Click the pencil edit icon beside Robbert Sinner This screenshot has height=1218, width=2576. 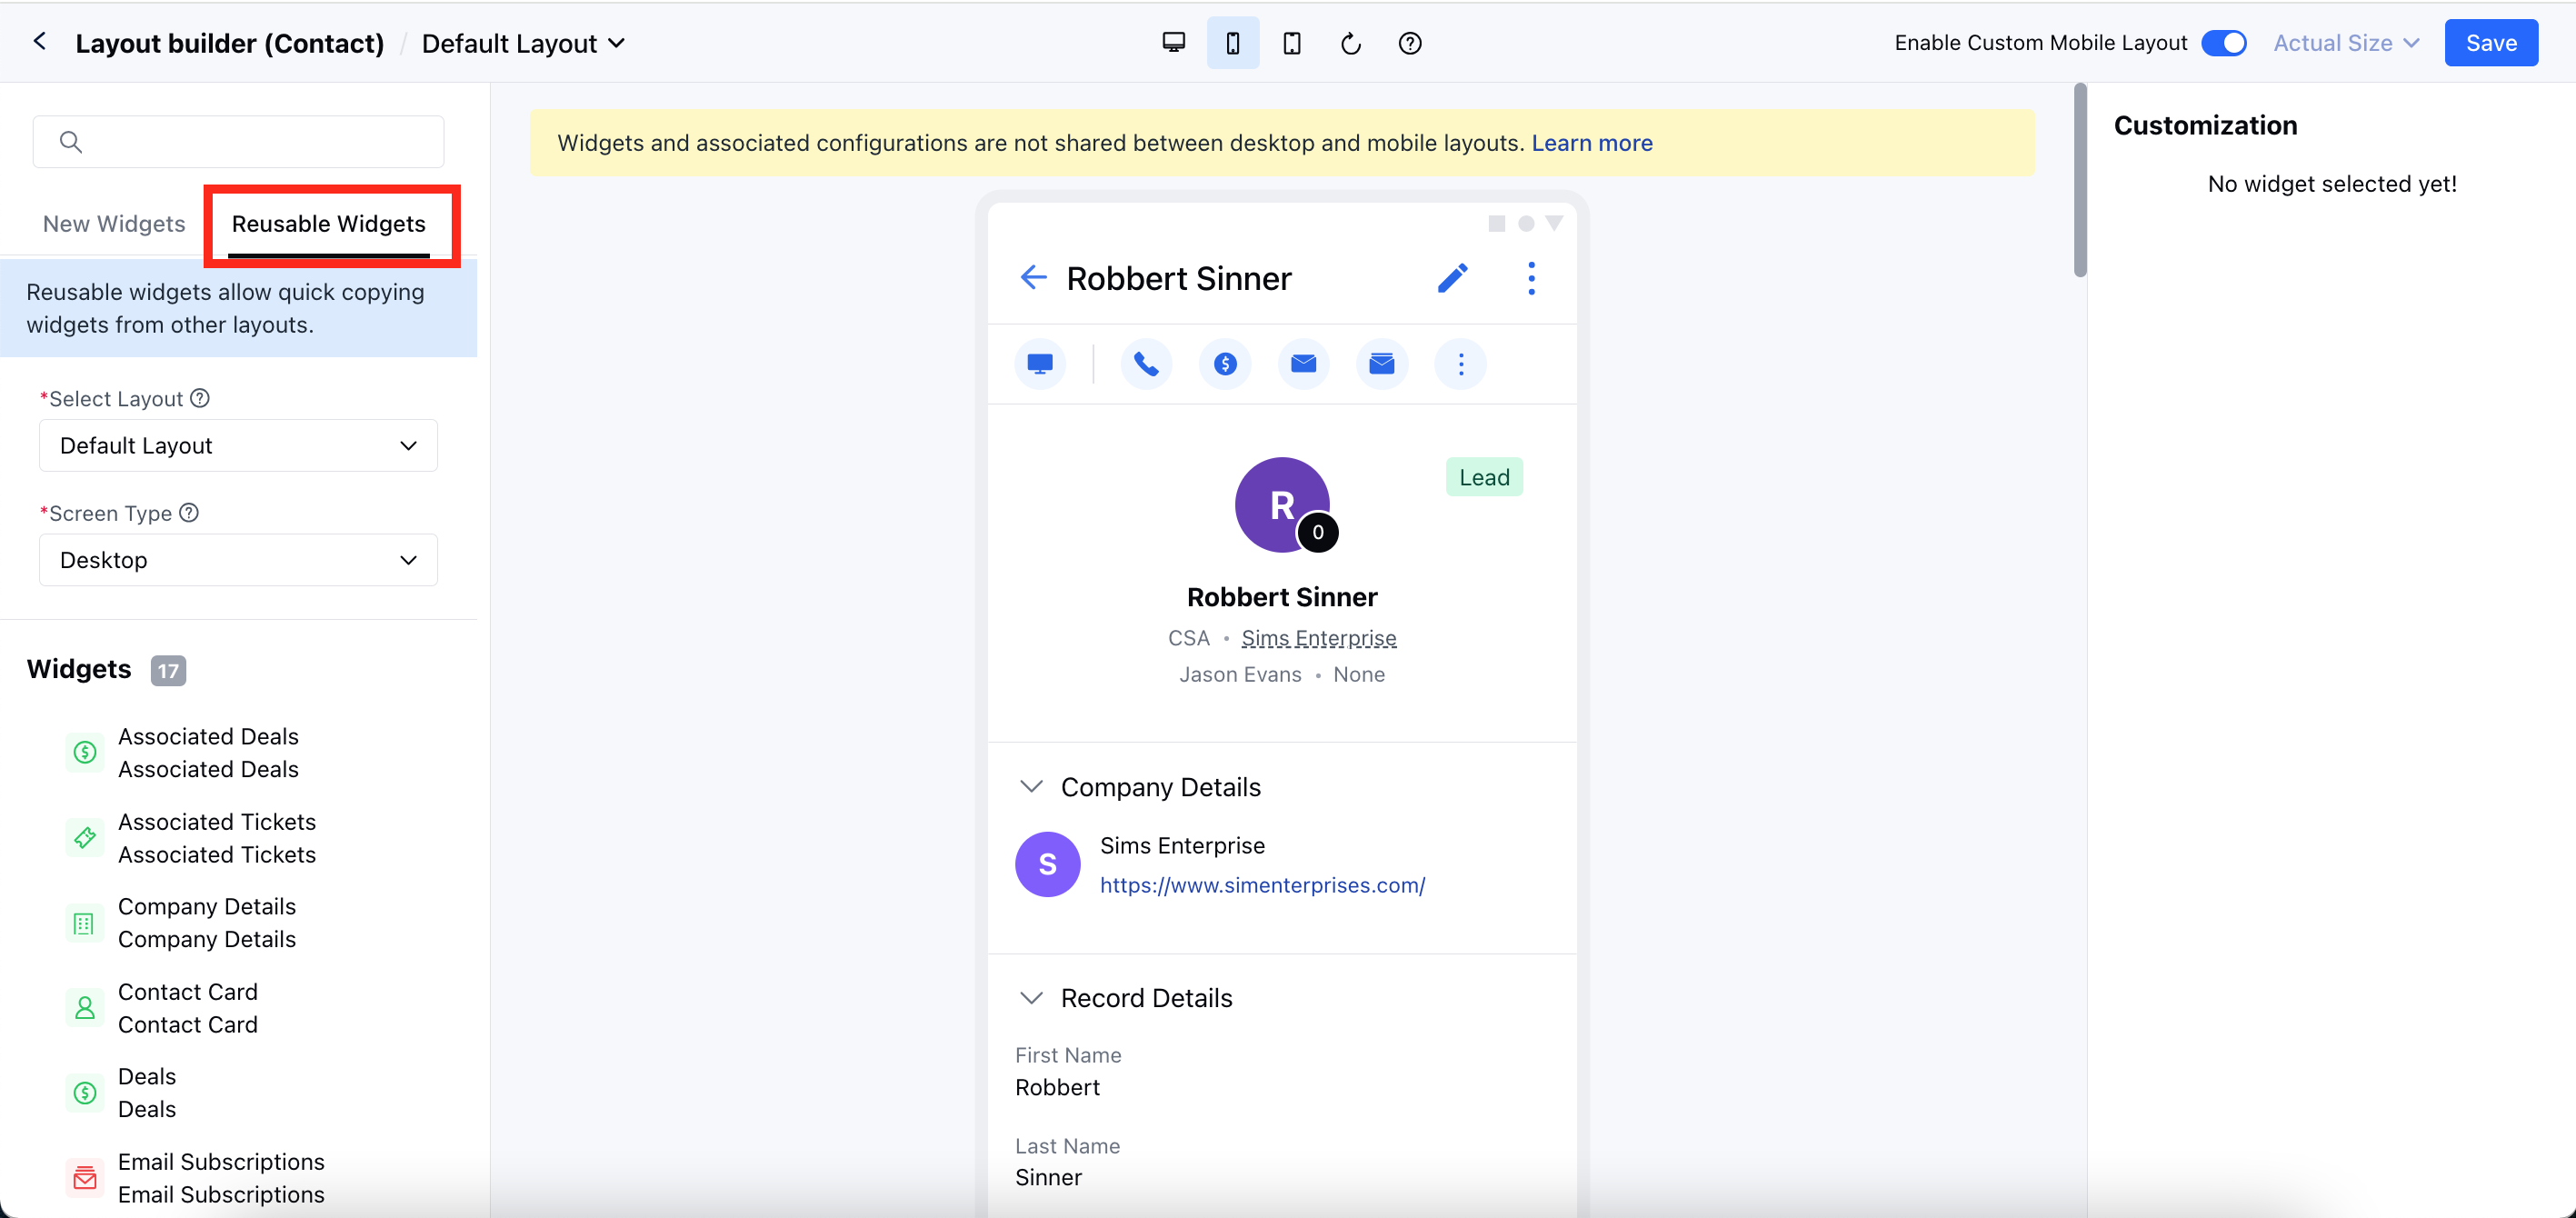pos(1452,278)
